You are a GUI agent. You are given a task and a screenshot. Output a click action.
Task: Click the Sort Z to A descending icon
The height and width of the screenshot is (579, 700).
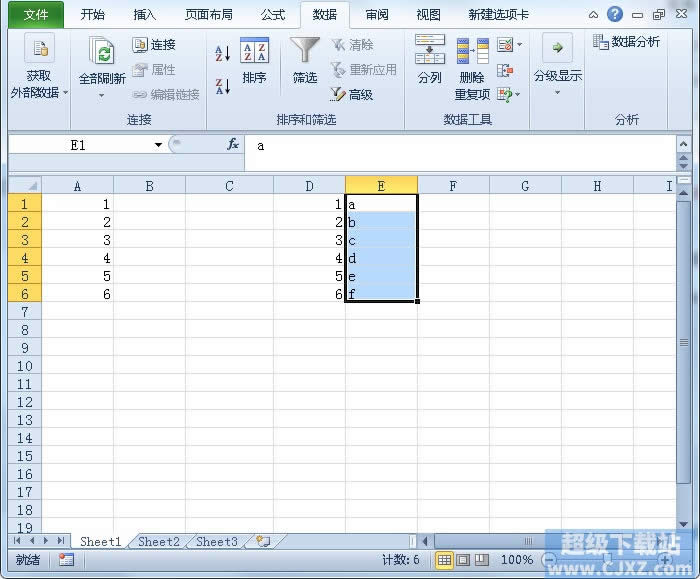pos(223,86)
